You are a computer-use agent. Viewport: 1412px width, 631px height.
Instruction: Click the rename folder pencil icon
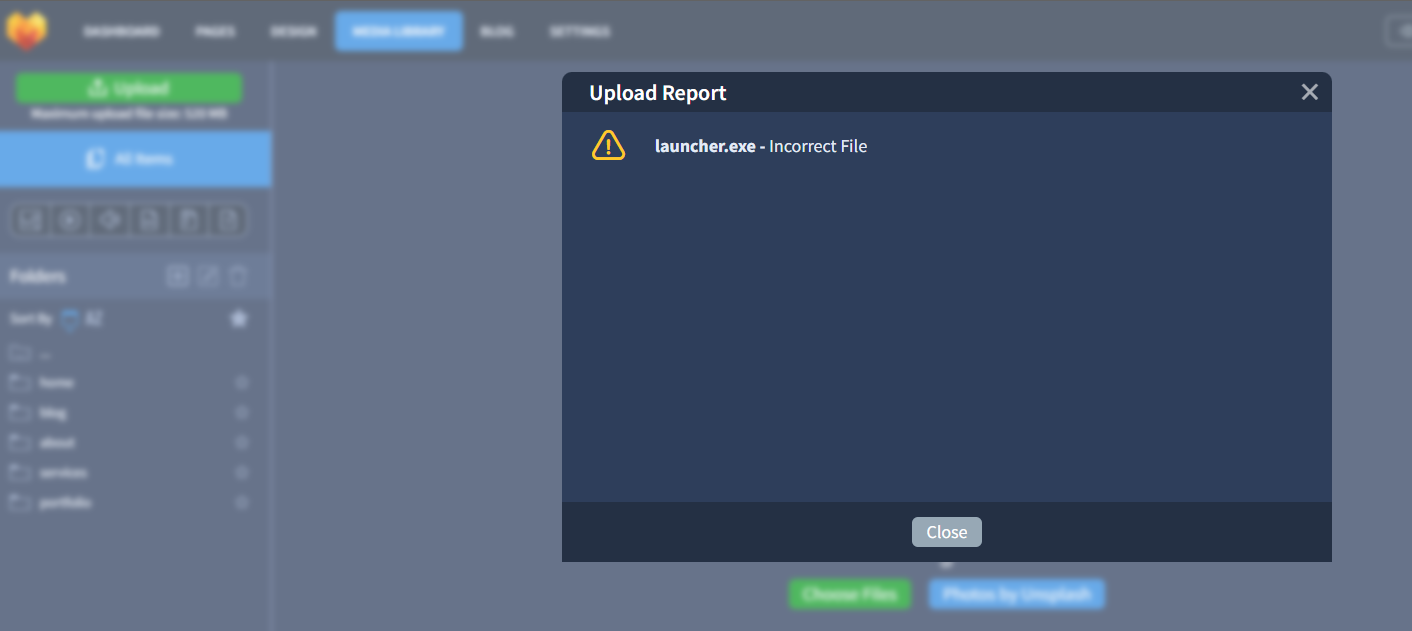[x=208, y=276]
